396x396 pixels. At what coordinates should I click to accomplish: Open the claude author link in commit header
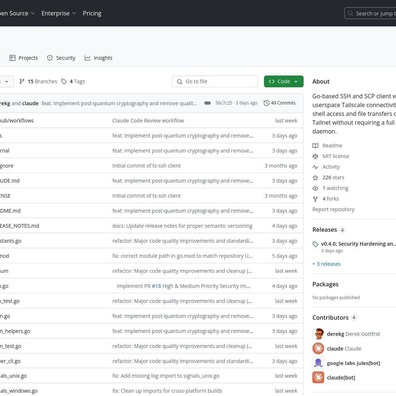pyautogui.click(x=30, y=103)
